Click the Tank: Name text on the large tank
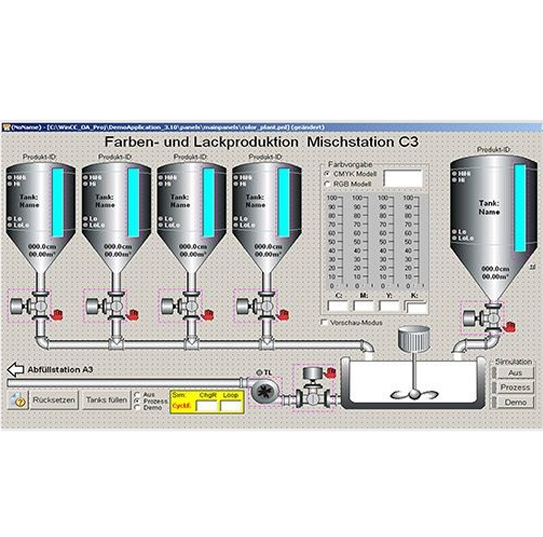 click(489, 207)
